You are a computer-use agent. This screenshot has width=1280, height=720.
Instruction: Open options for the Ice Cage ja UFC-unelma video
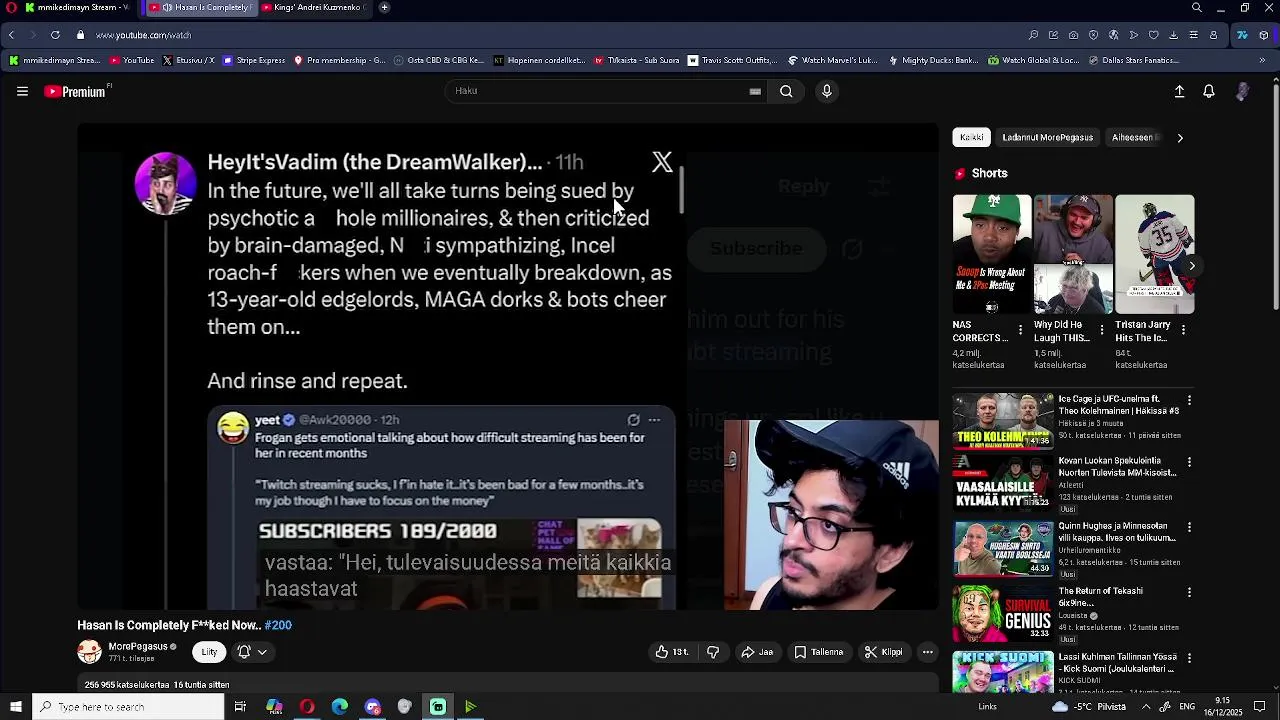[x=1189, y=401]
